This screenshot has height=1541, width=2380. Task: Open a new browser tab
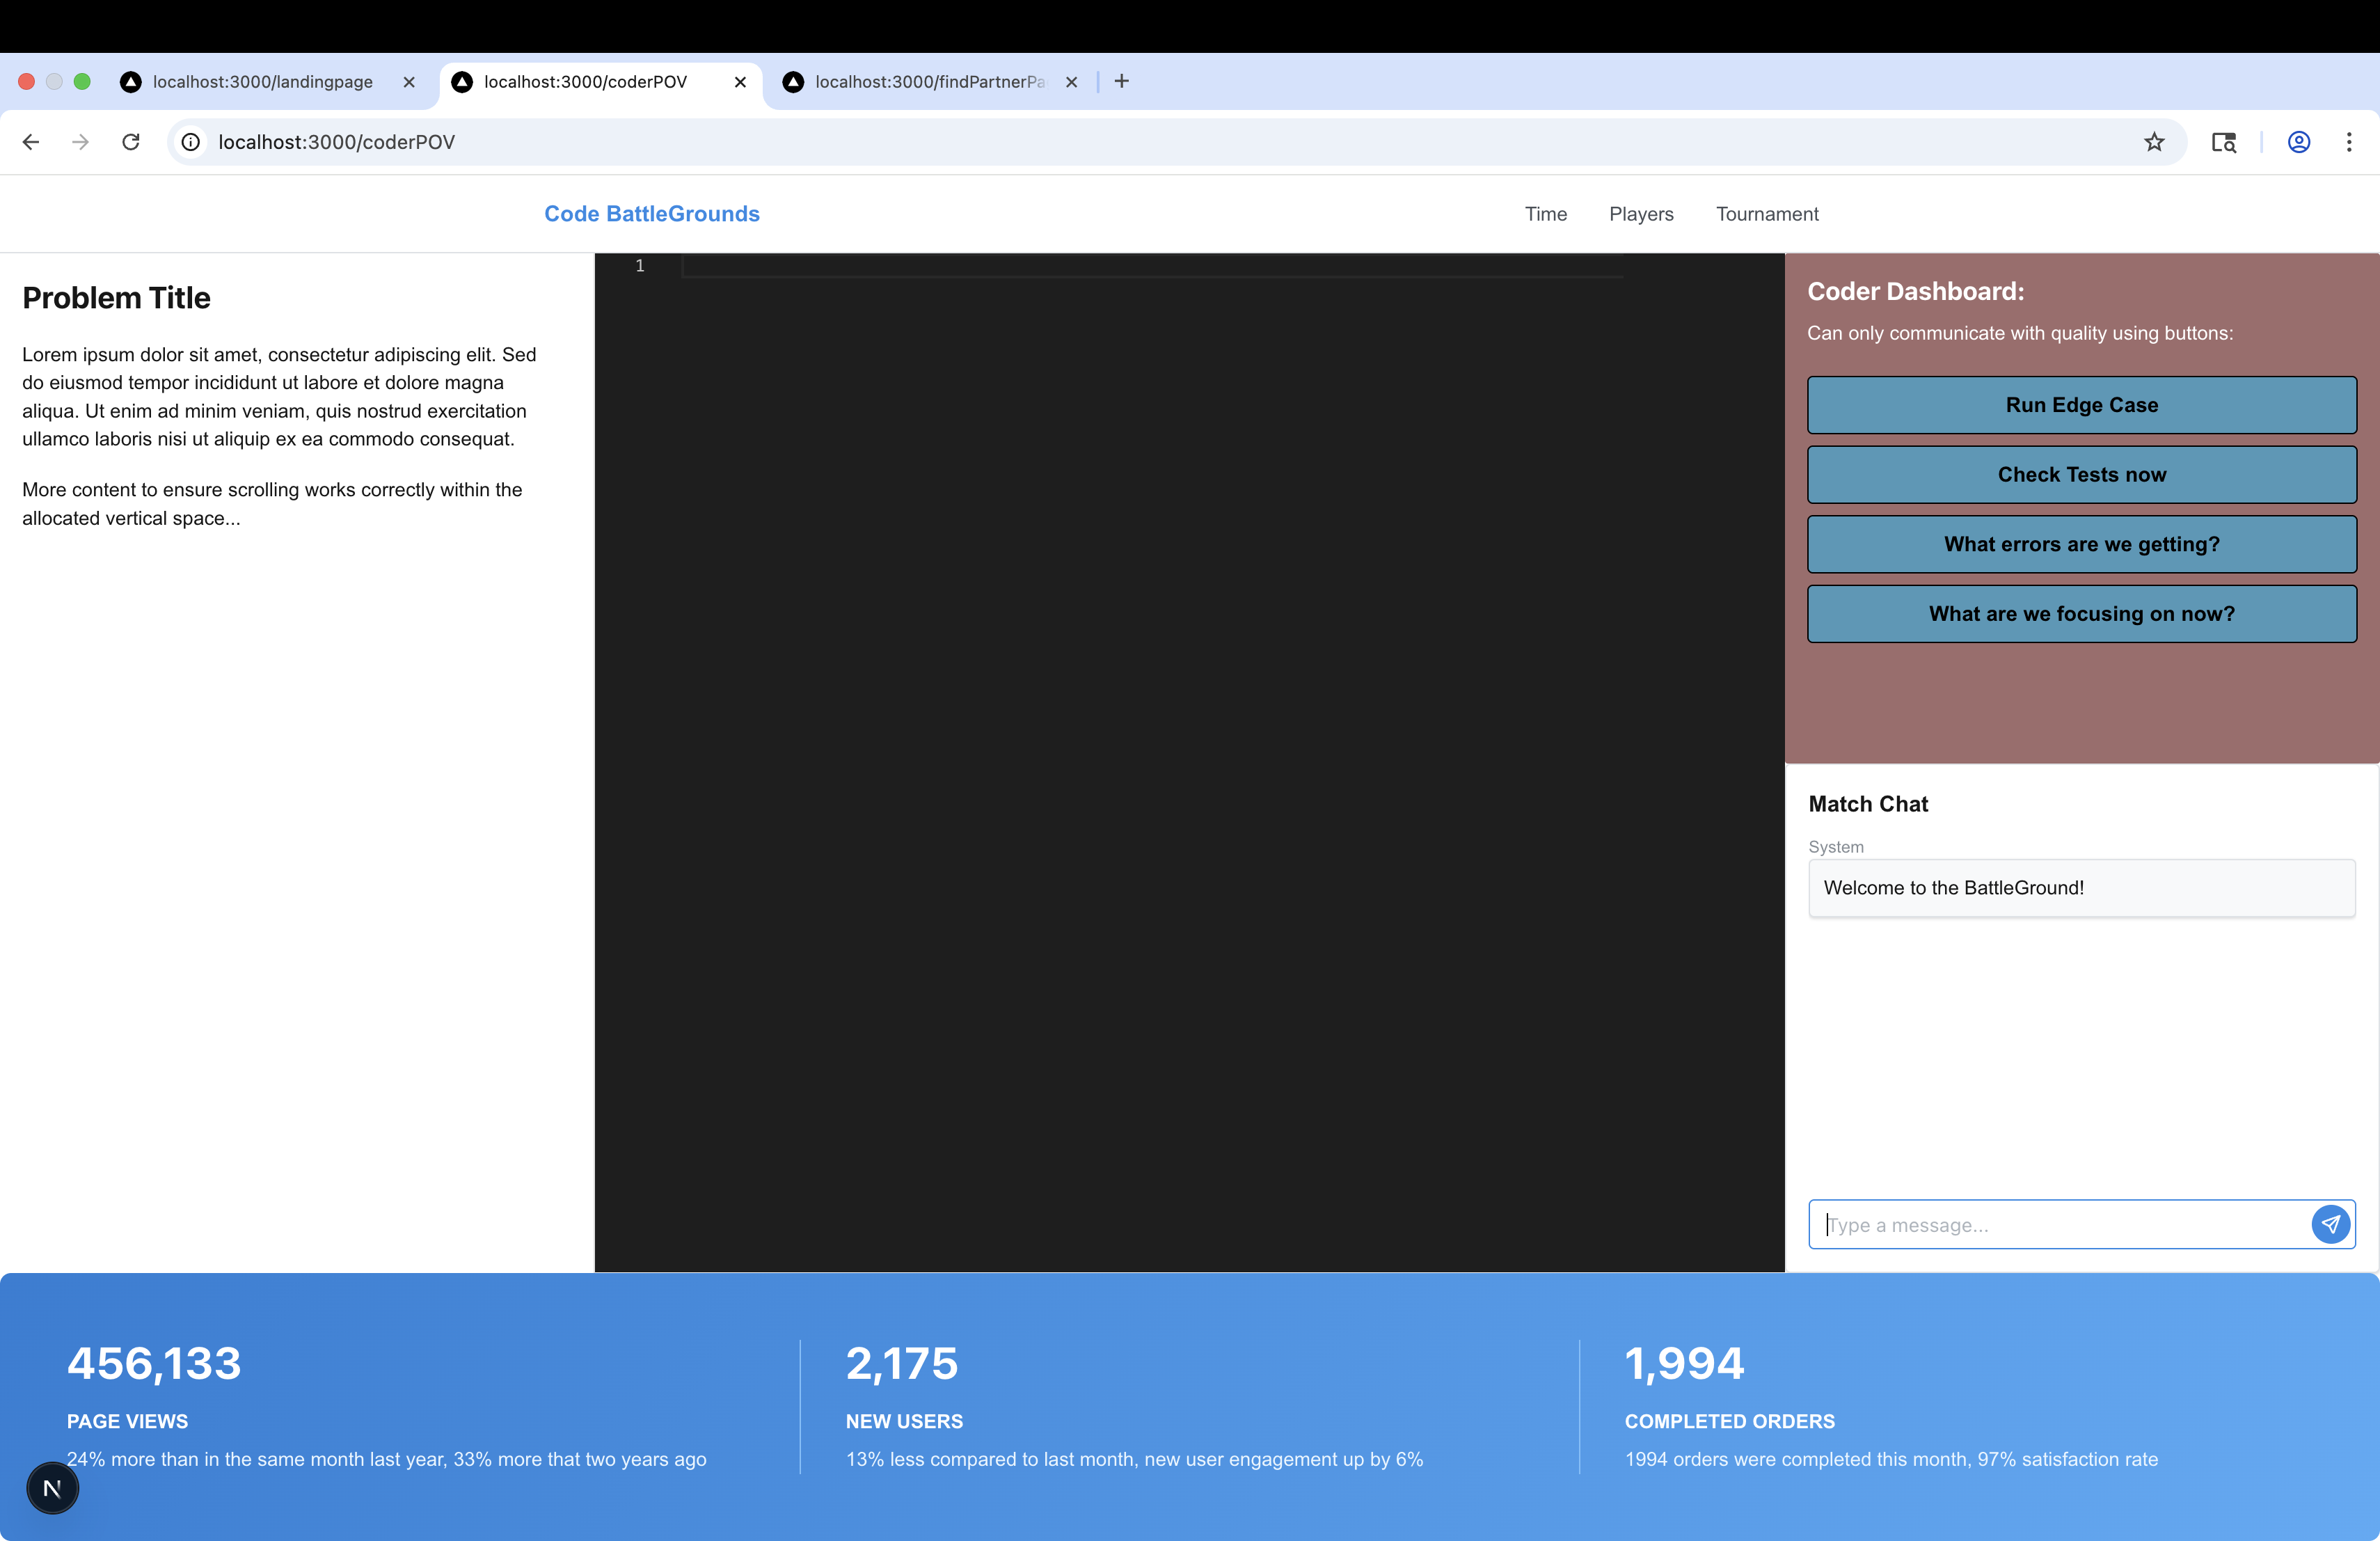(x=1122, y=81)
